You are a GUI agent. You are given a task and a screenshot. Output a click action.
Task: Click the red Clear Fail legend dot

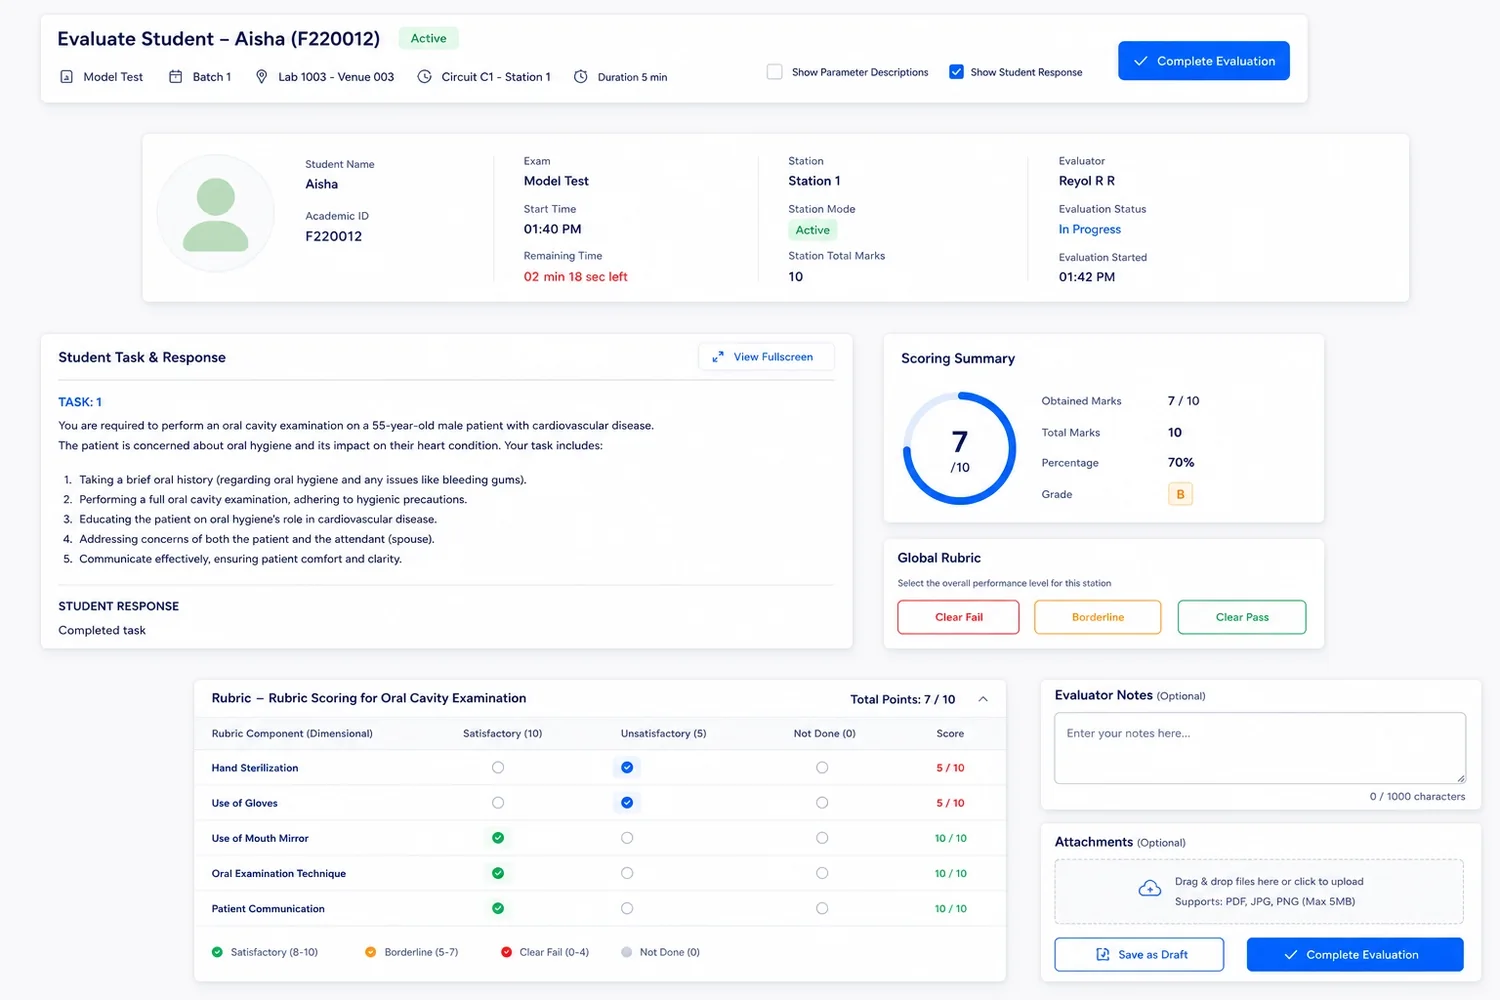pyautogui.click(x=506, y=952)
